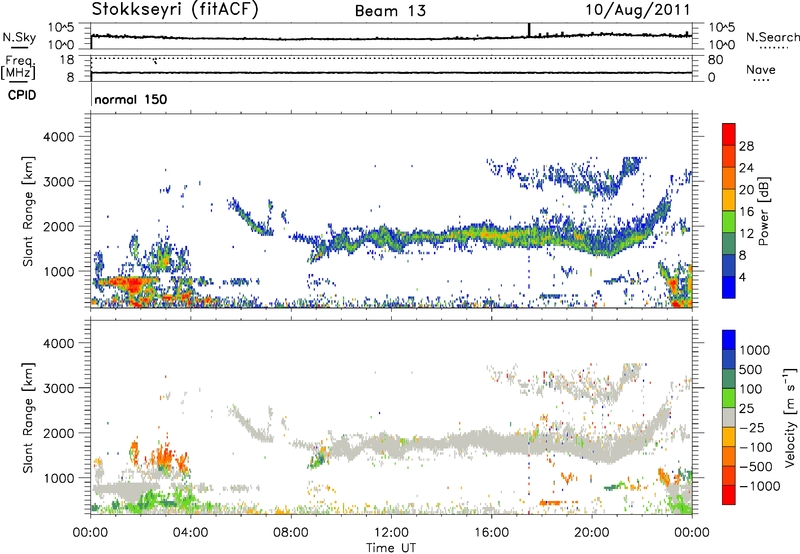This screenshot has height=554, width=800.
Task: Click the 'N.Sky' legend label
Action: click(19, 37)
